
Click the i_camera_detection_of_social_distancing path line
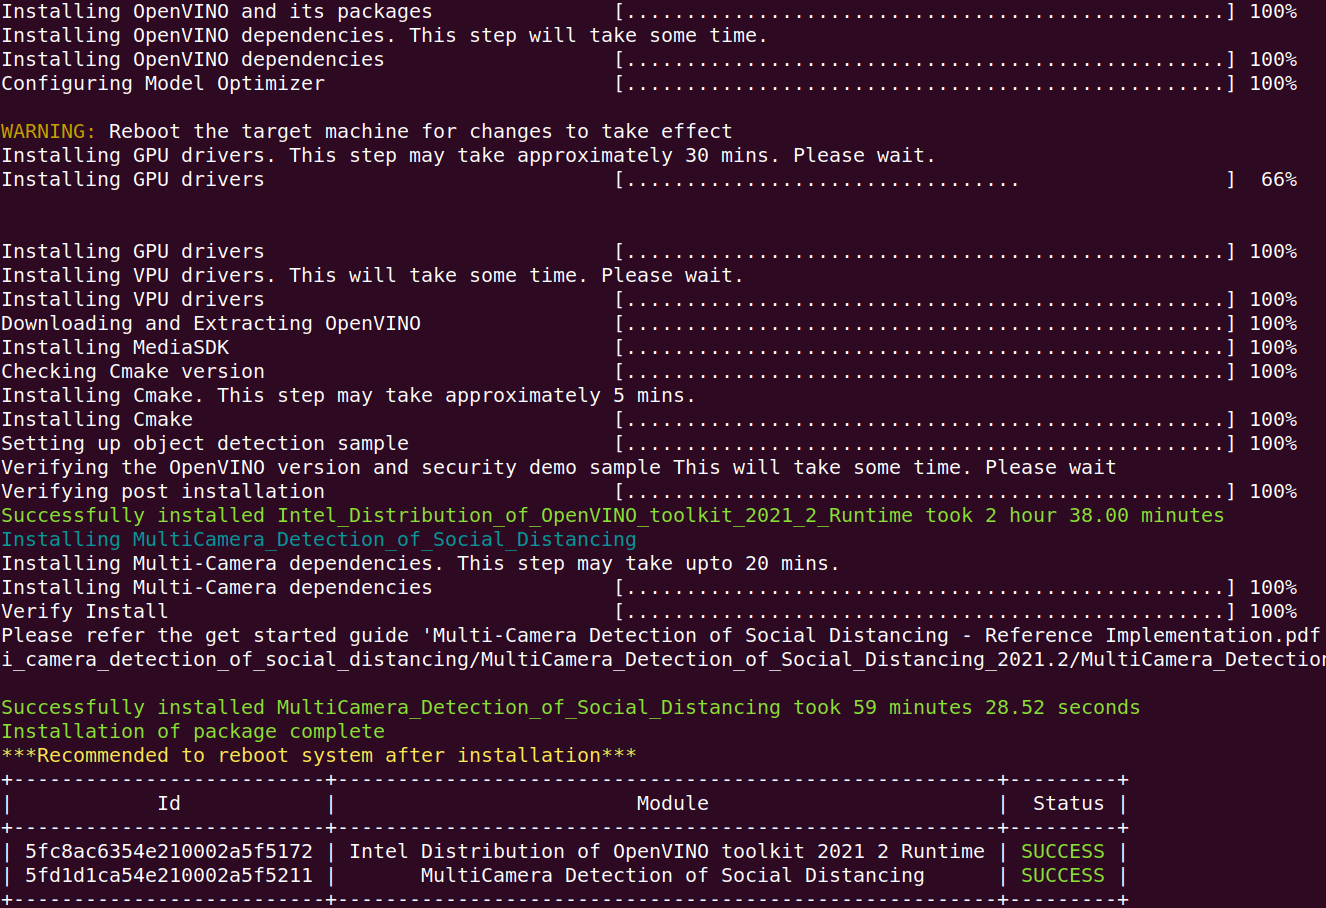tap(663, 660)
